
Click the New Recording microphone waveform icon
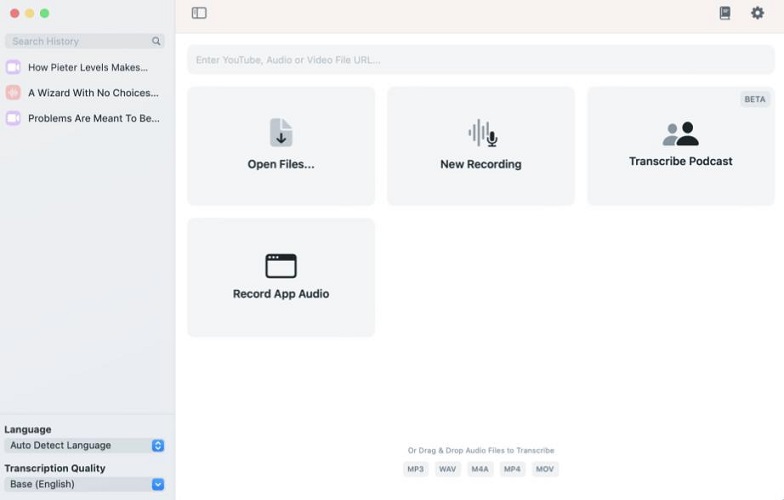click(482, 133)
